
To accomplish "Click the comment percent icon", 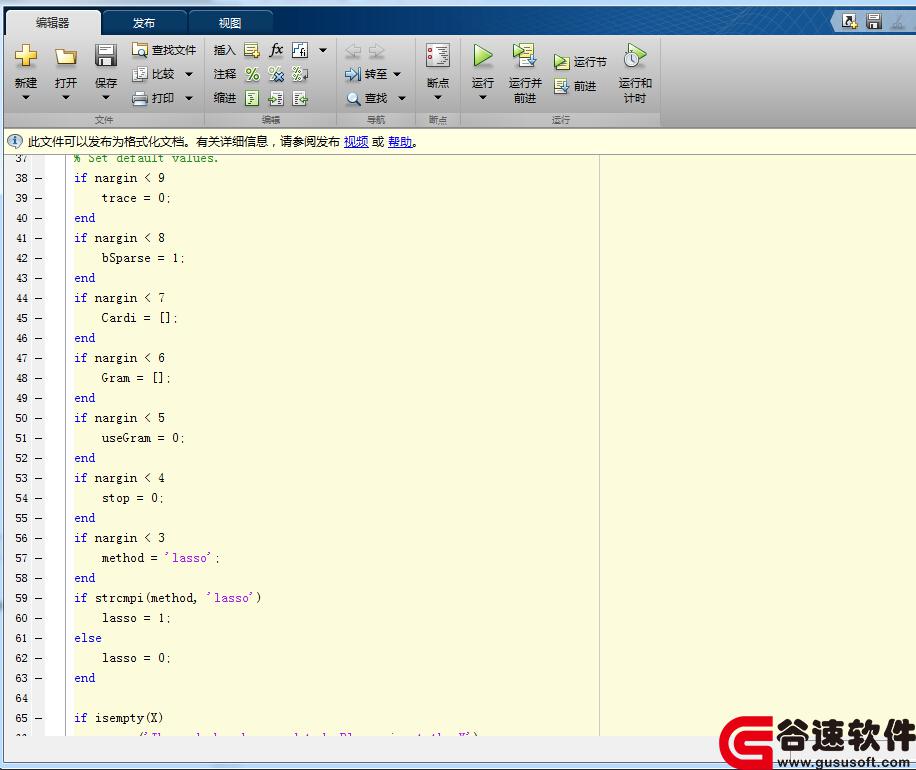I will 252,74.
